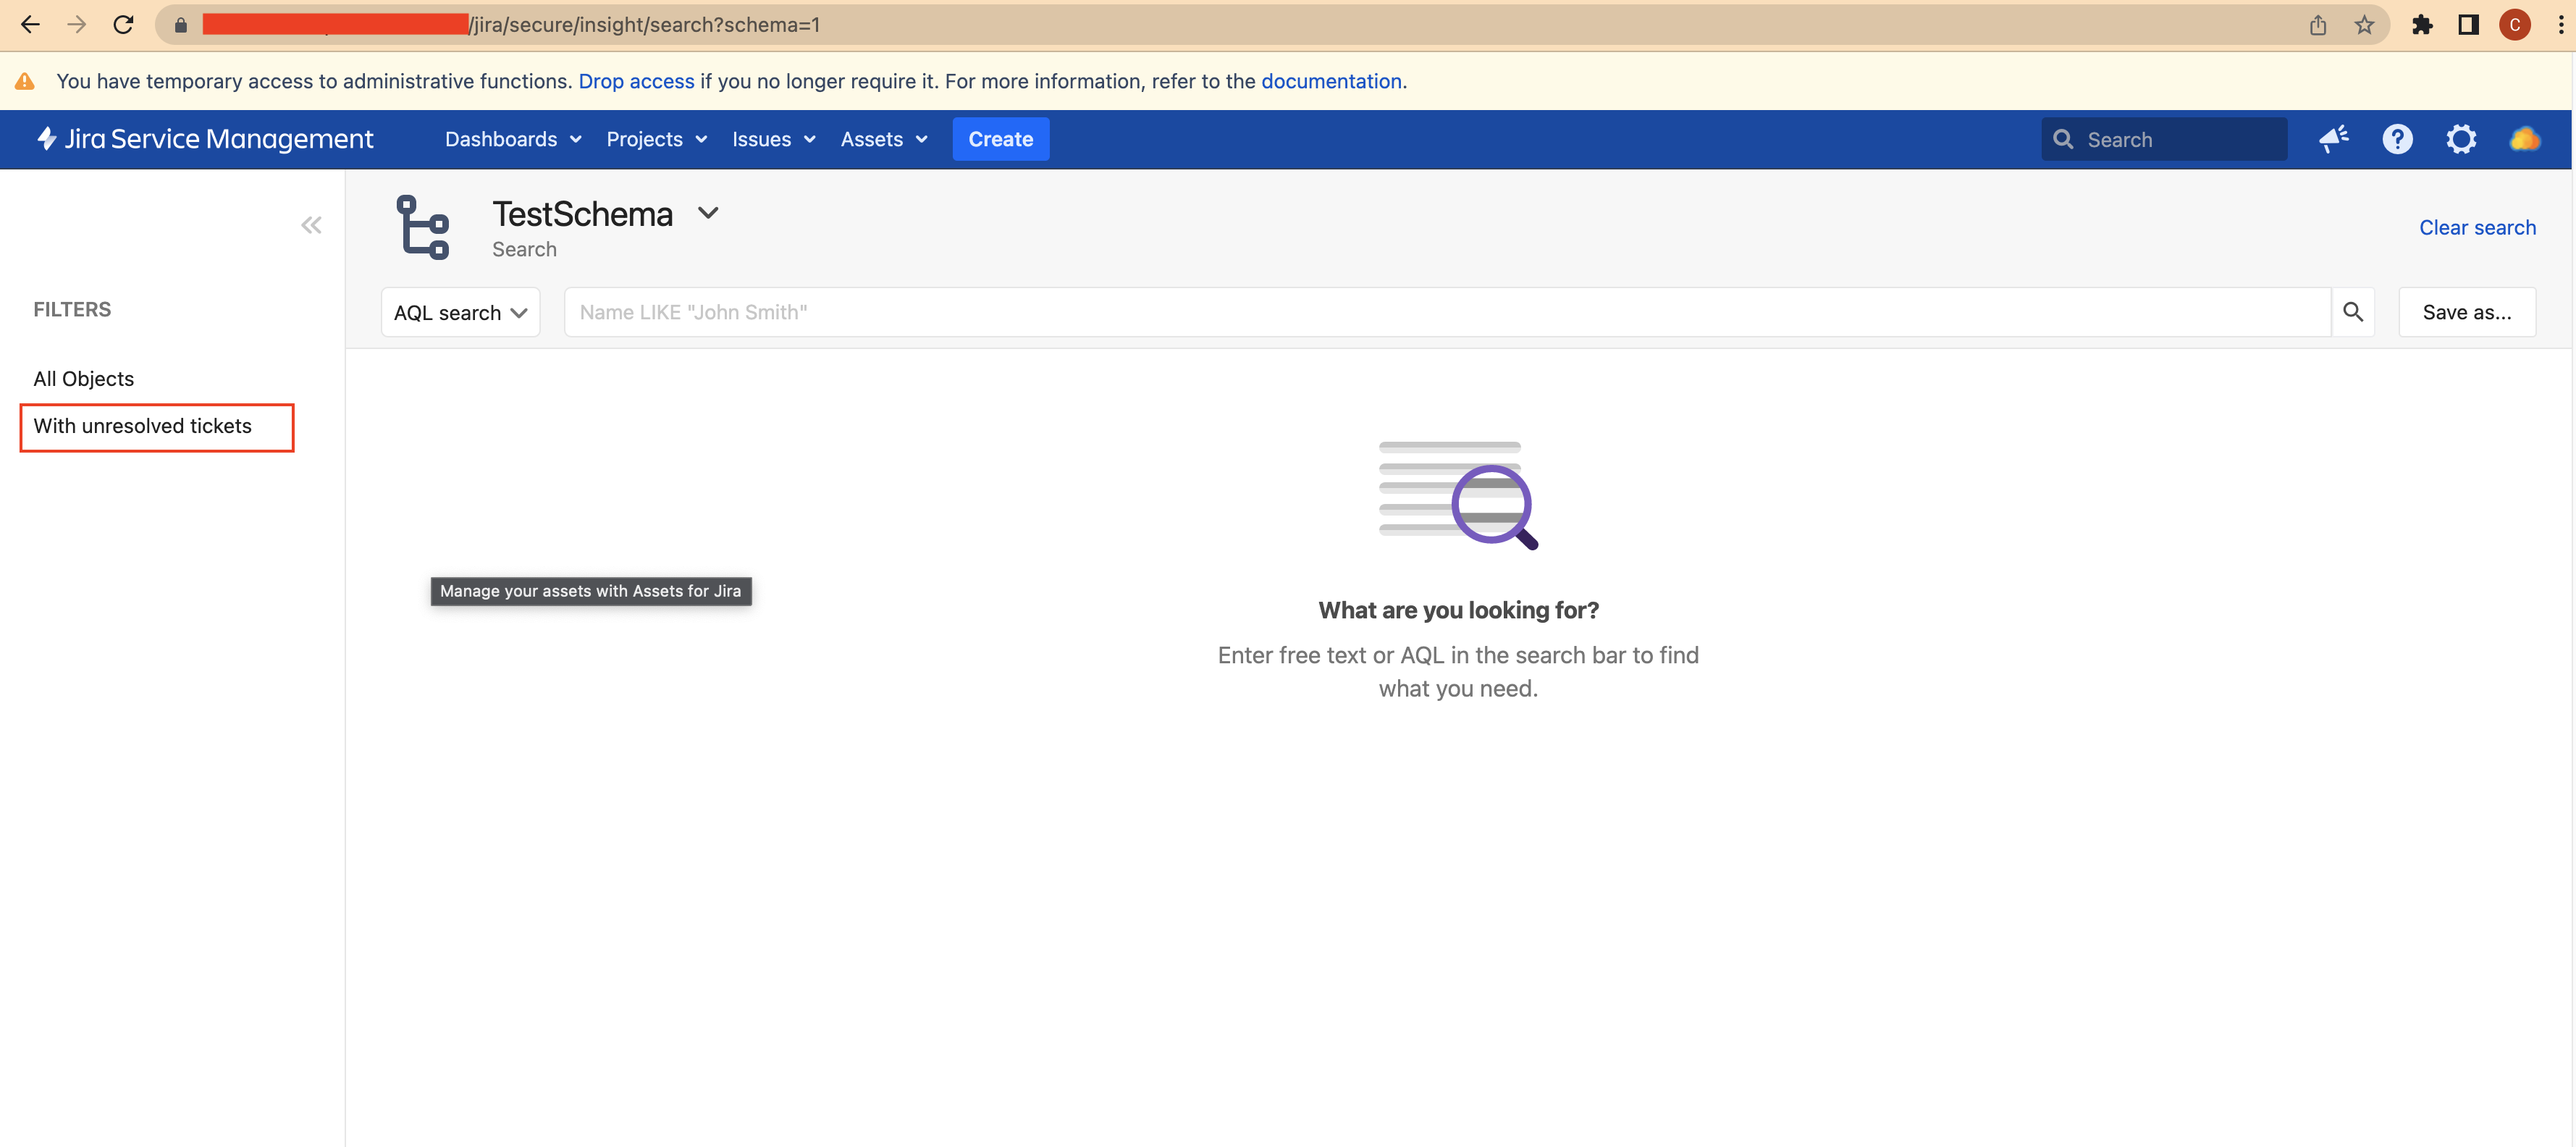Expand the Dashboards menu
2576x1147 pixels.
pyautogui.click(x=513, y=139)
